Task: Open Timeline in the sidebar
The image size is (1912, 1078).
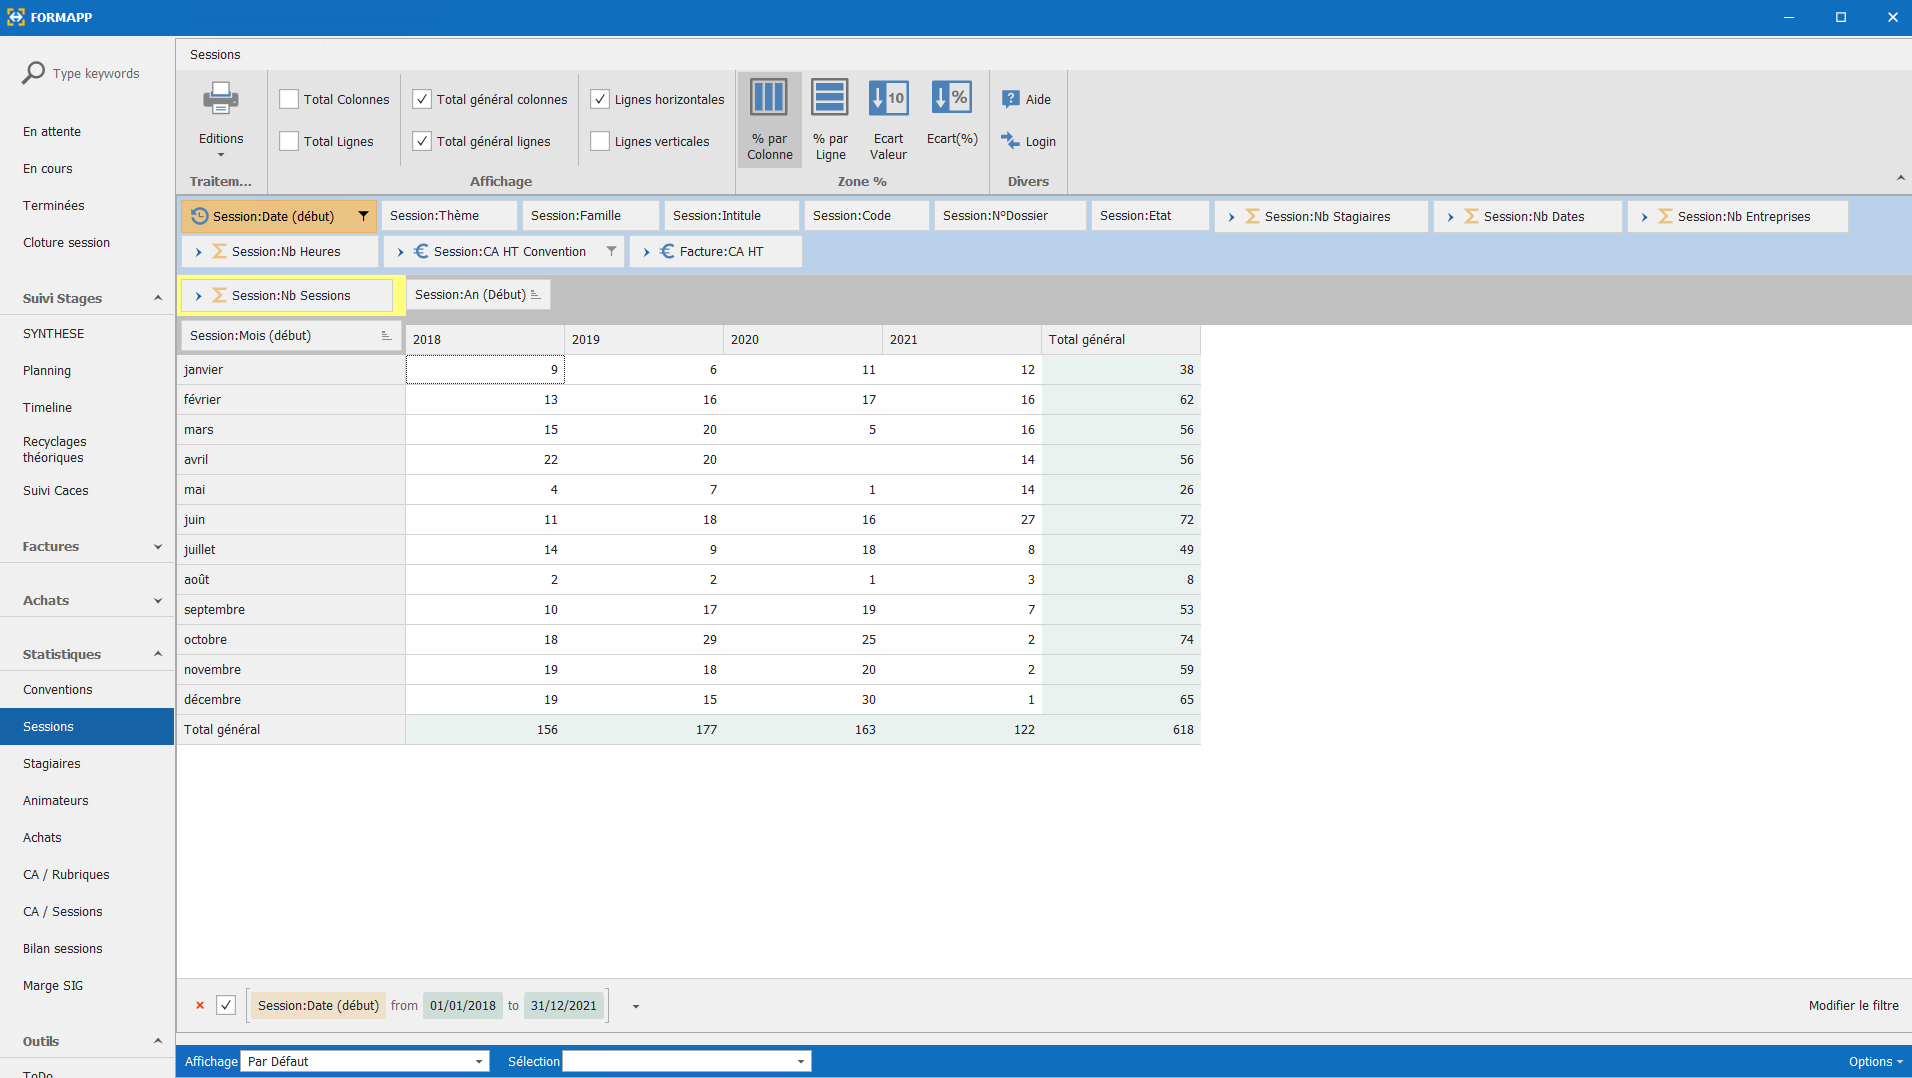Action: click(x=47, y=407)
